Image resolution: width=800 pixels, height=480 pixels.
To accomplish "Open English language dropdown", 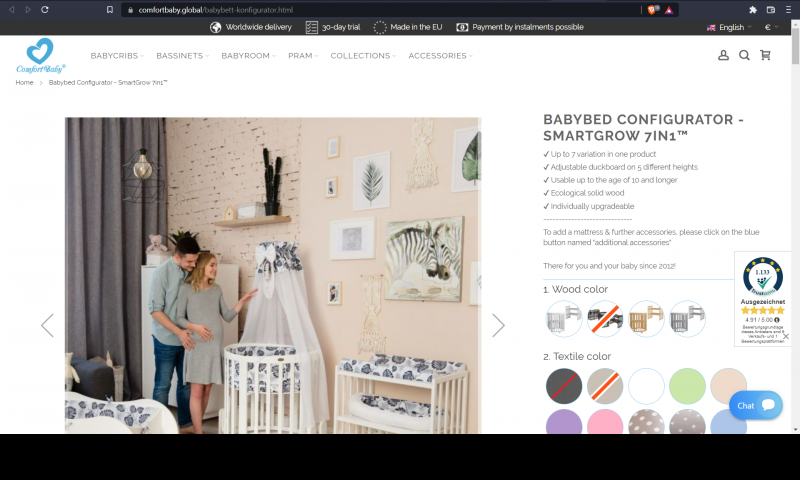I will coord(729,27).
